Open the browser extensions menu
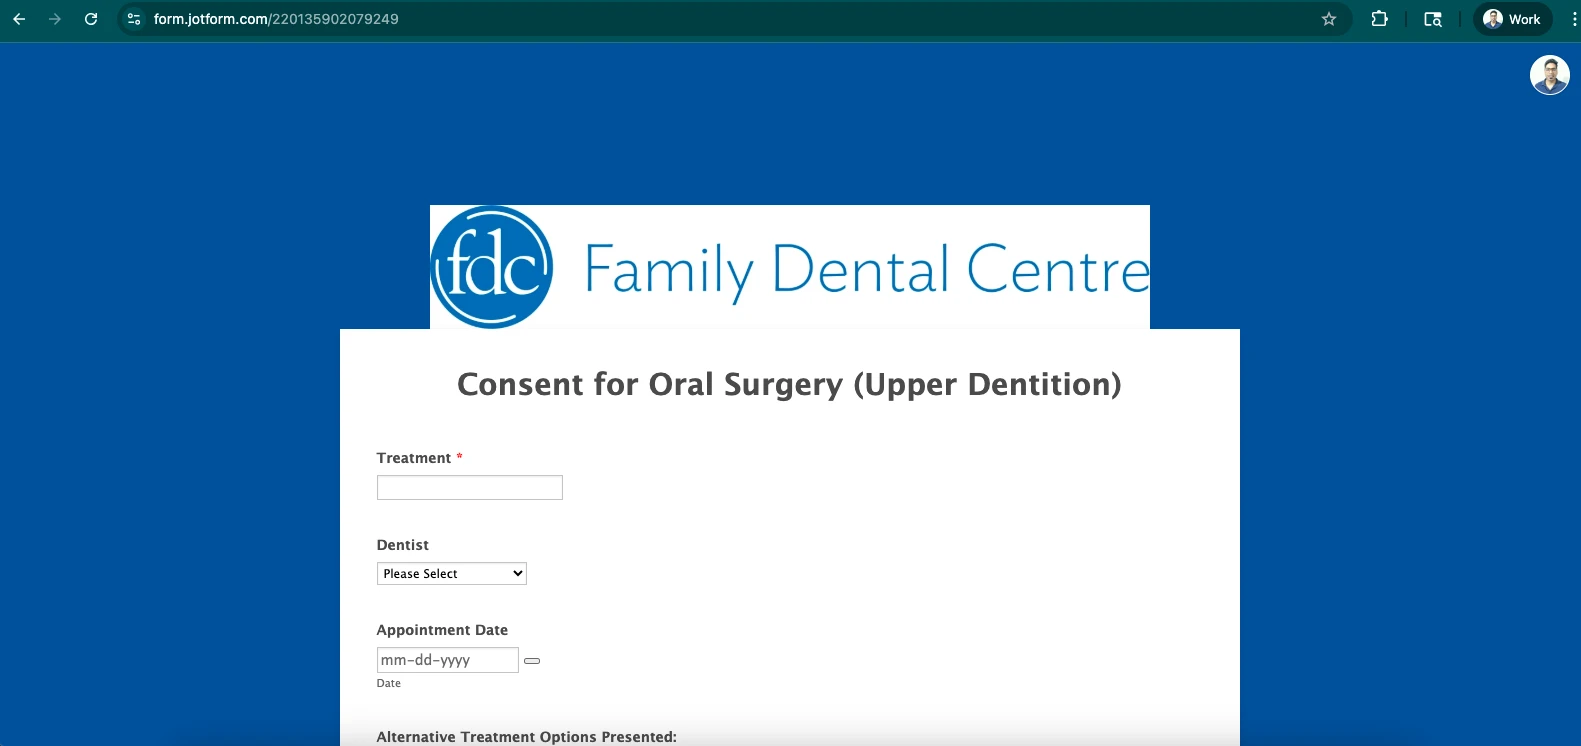Image resolution: width=1581 pixels, height=746 pixels. pyautogui.click(x=1380, y=19)
